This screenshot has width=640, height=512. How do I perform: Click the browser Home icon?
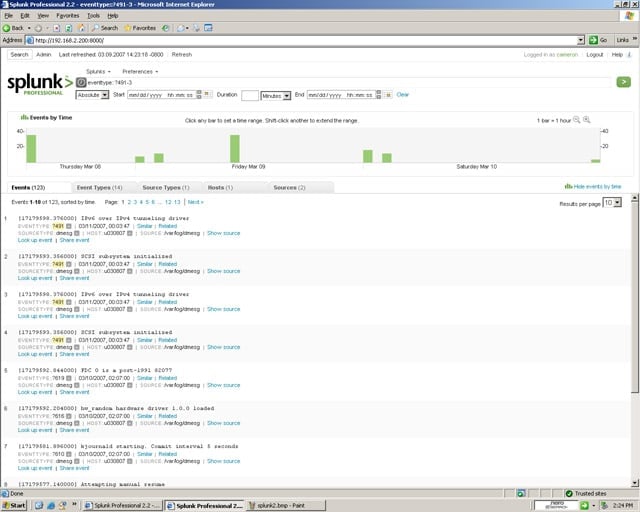pyautogui.click(x=82, y=28)
